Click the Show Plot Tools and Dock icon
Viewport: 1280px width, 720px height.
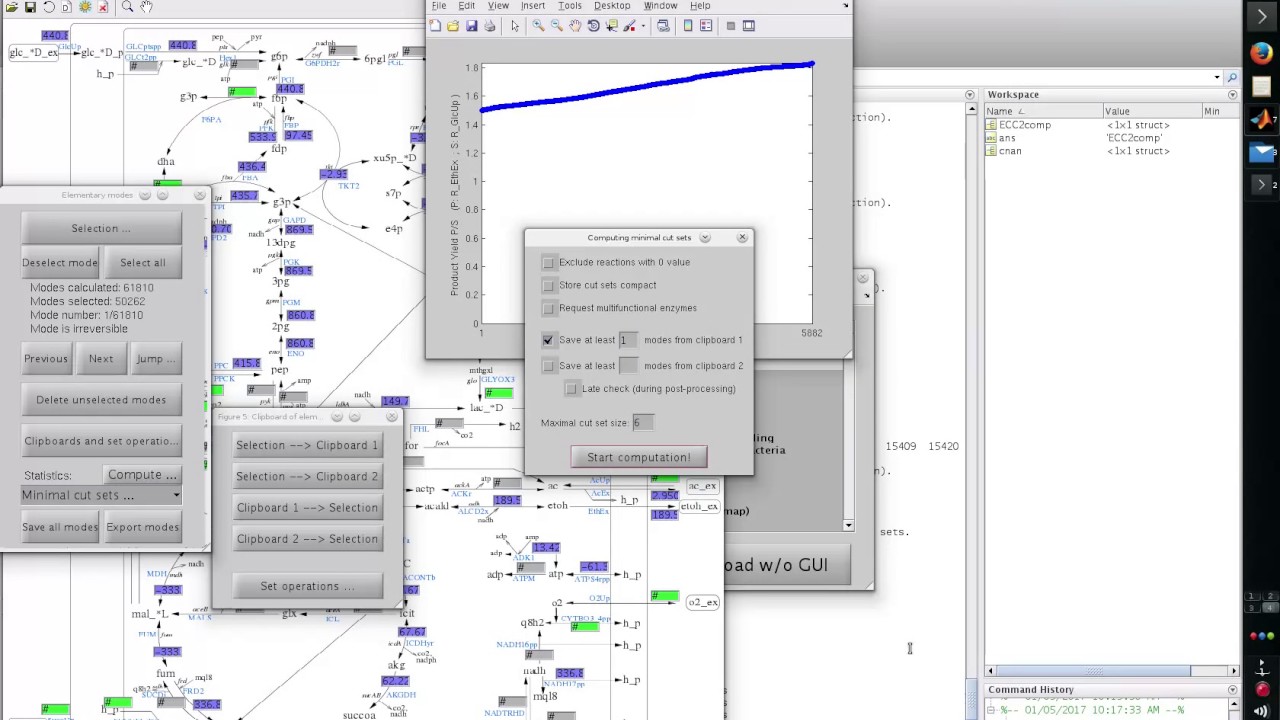[x=749, y=26]
